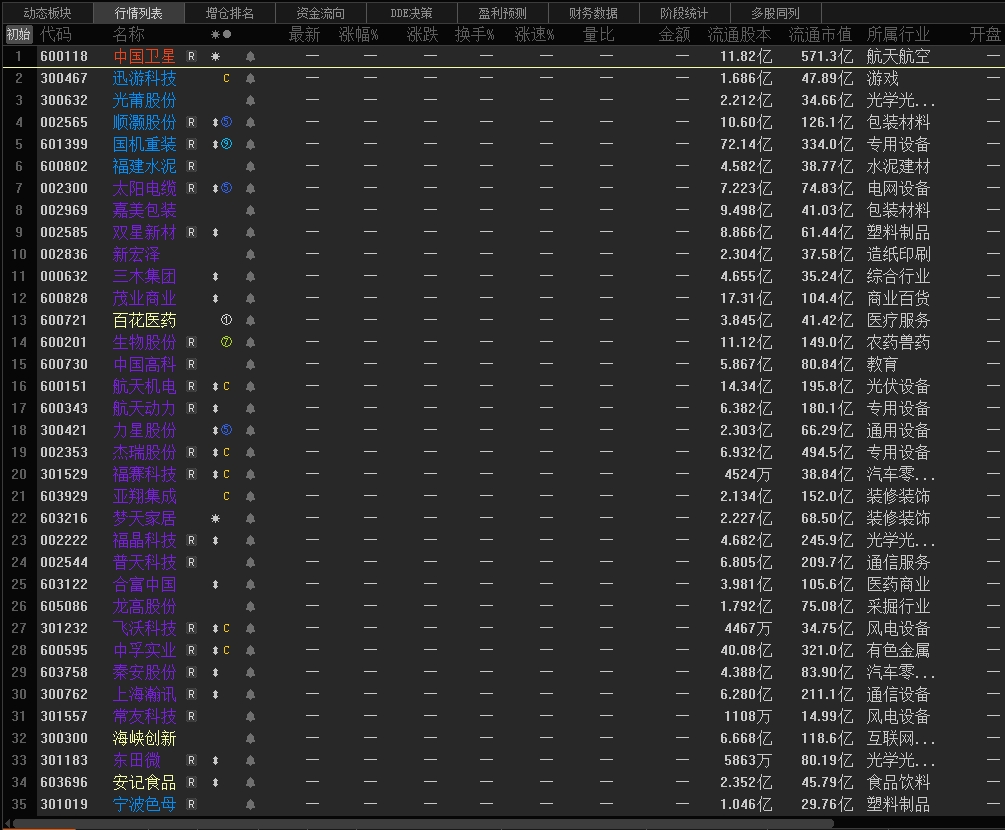Select stock code 301557
The height and width of the screenshot is (830, 1005).
(63, 716)
